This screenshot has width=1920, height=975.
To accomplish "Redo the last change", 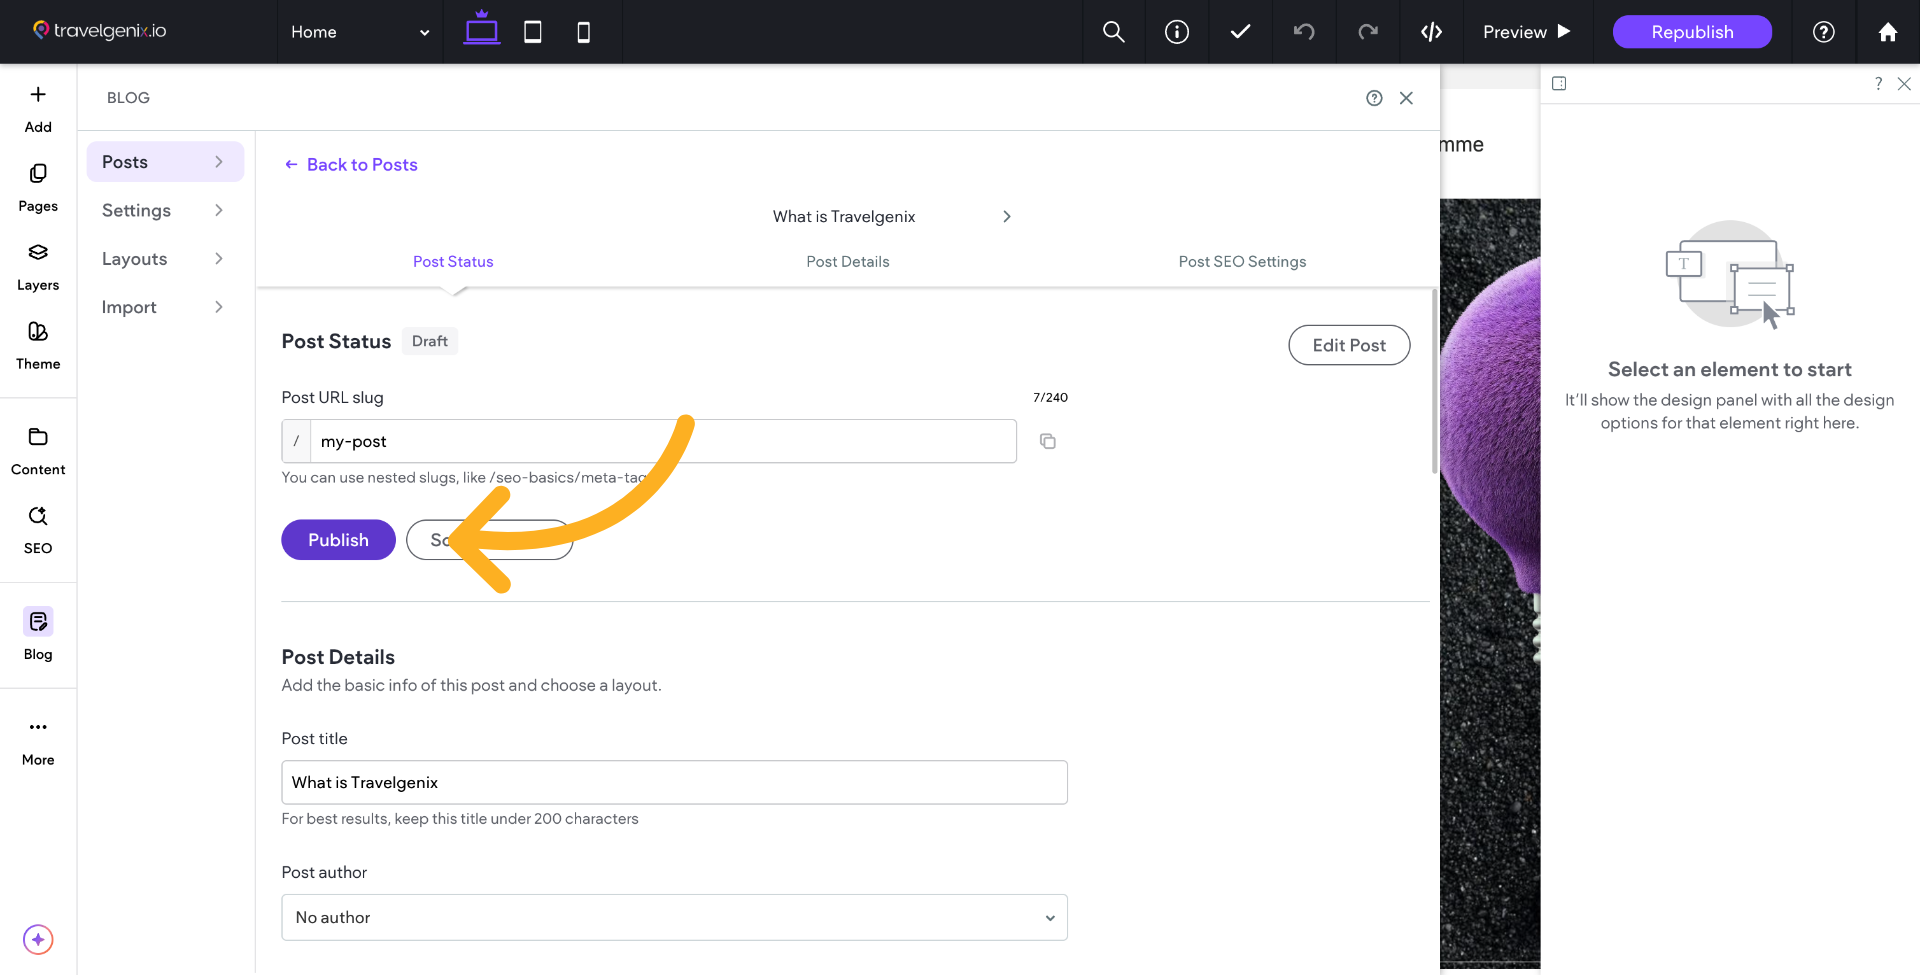I will (x=1368, y=31).
